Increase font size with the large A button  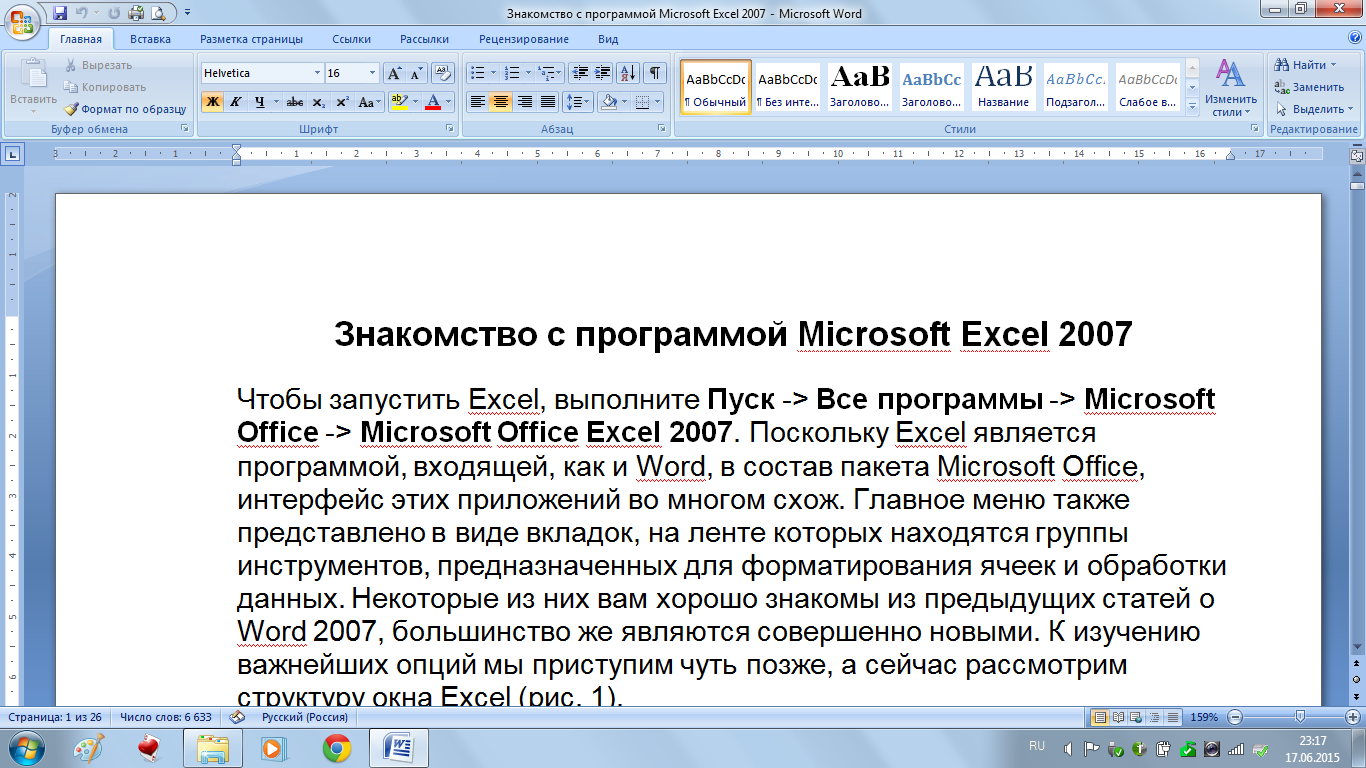click(x=394, y=73)
